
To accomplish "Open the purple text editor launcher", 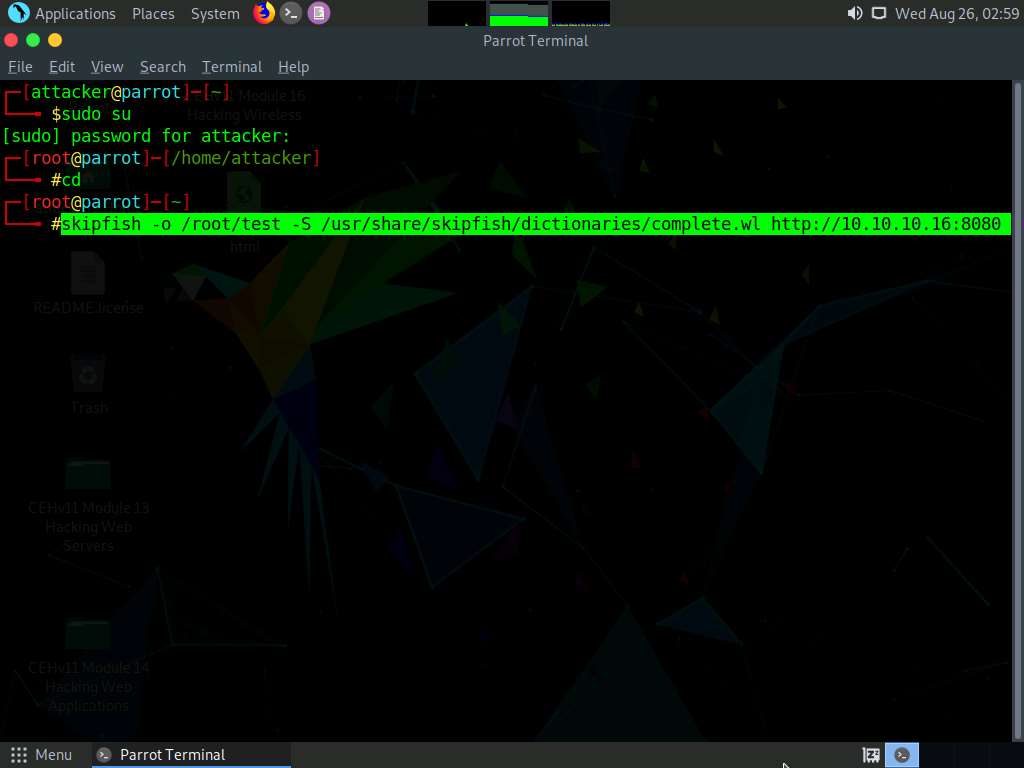I will pos(319,13).
